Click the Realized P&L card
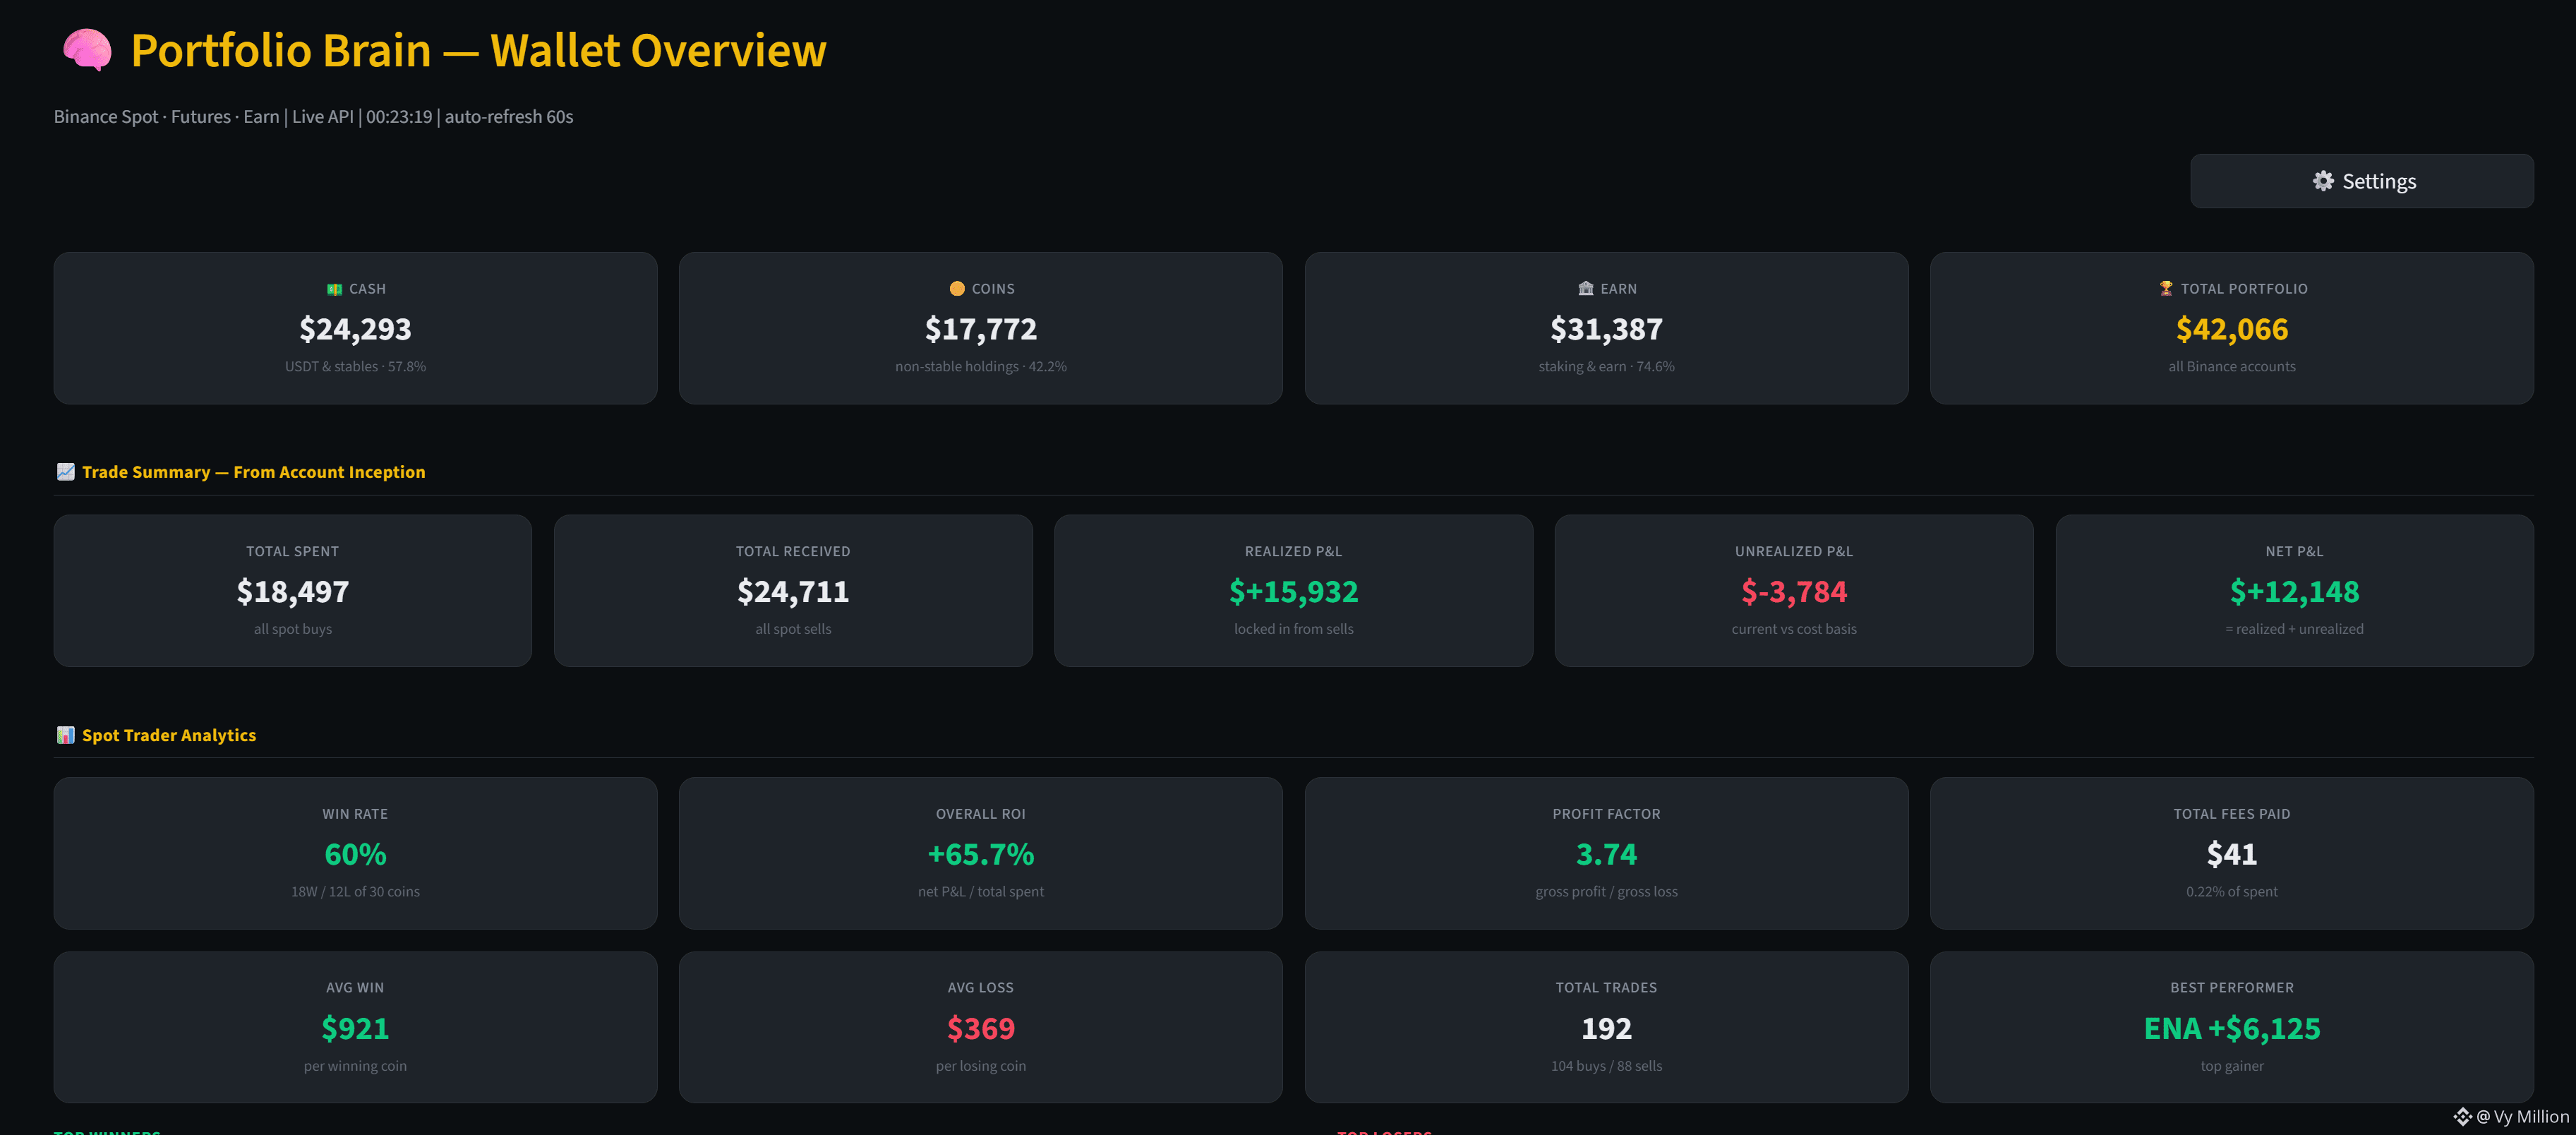The height and width of the screenshot is (1135, 2576). [1293, 591]
